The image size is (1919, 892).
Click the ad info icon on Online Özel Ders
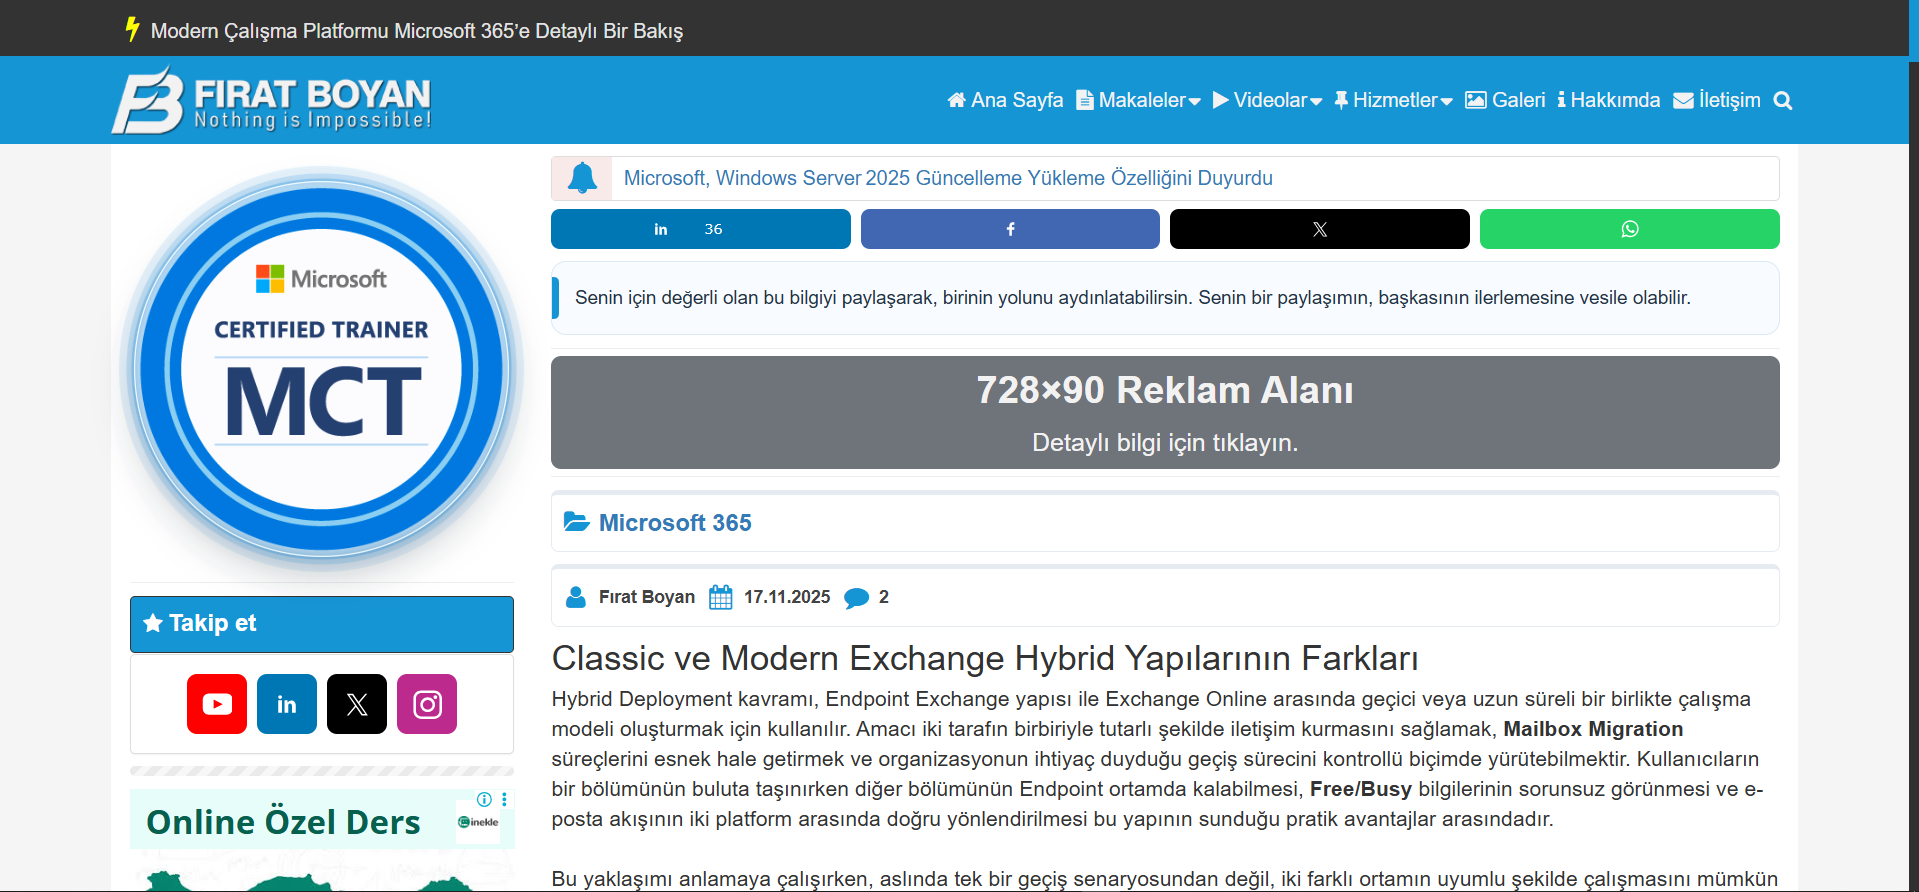(484, 799)
